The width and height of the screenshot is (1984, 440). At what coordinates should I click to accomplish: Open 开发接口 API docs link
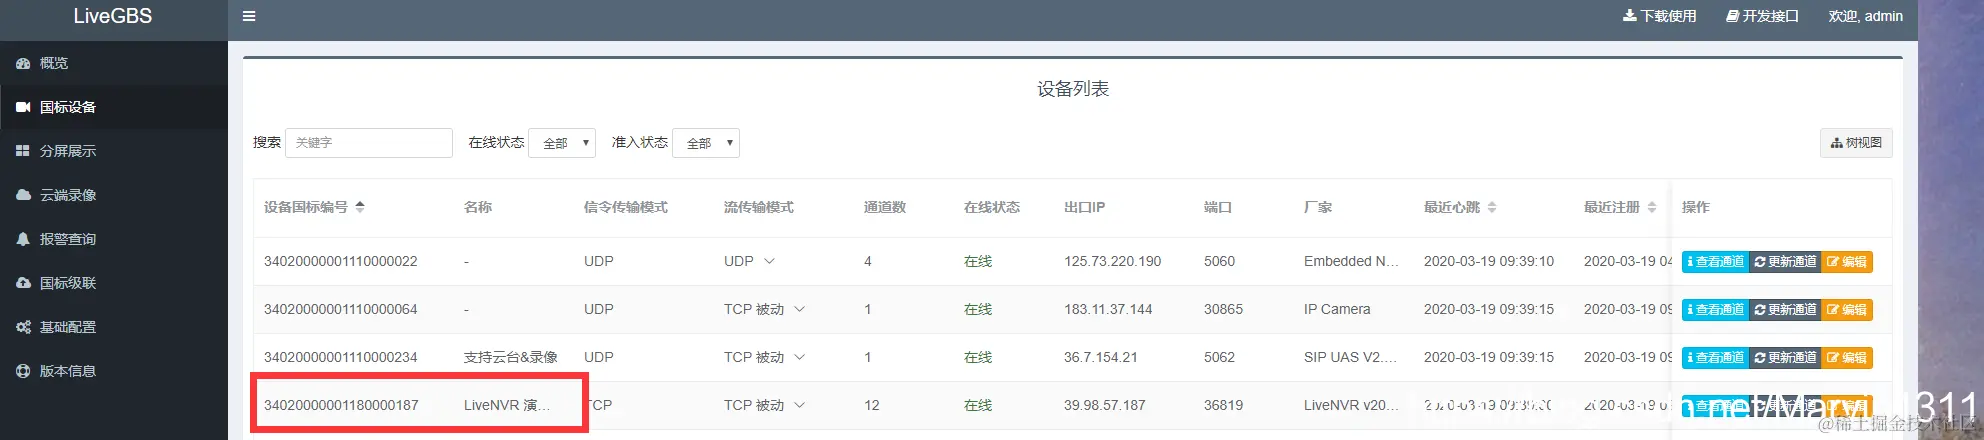[1762, 16]
